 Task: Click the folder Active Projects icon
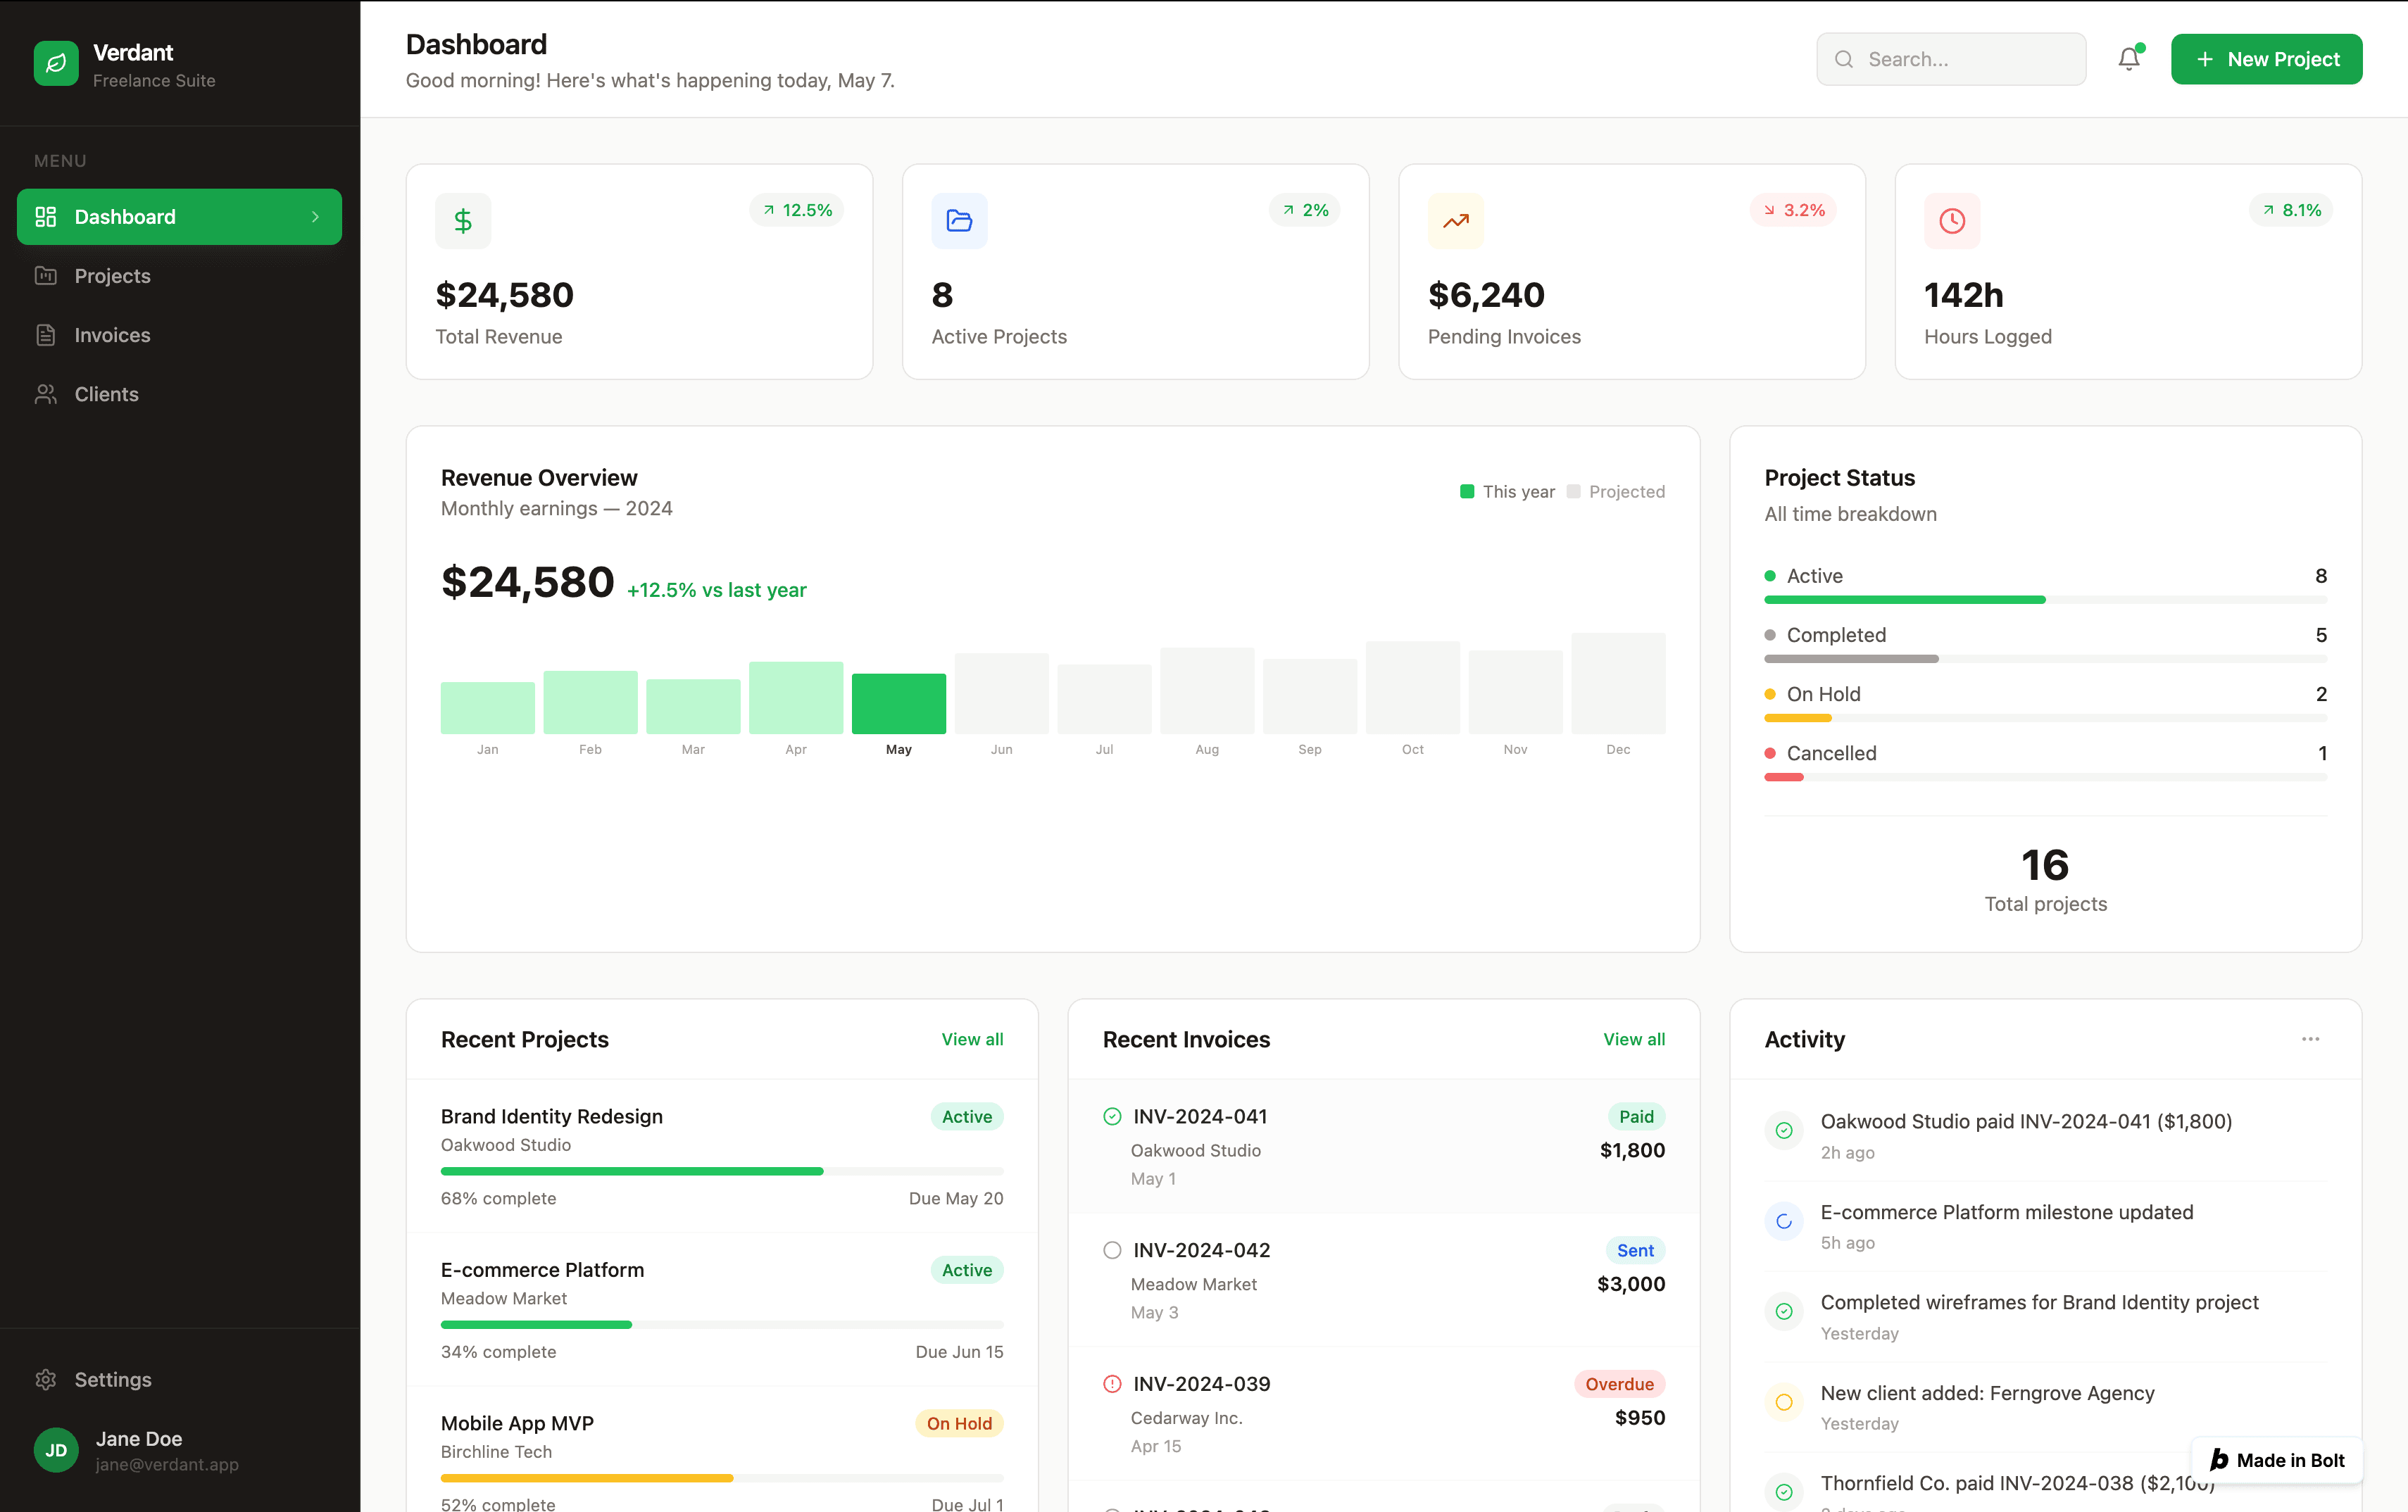(x=959, y=220)
